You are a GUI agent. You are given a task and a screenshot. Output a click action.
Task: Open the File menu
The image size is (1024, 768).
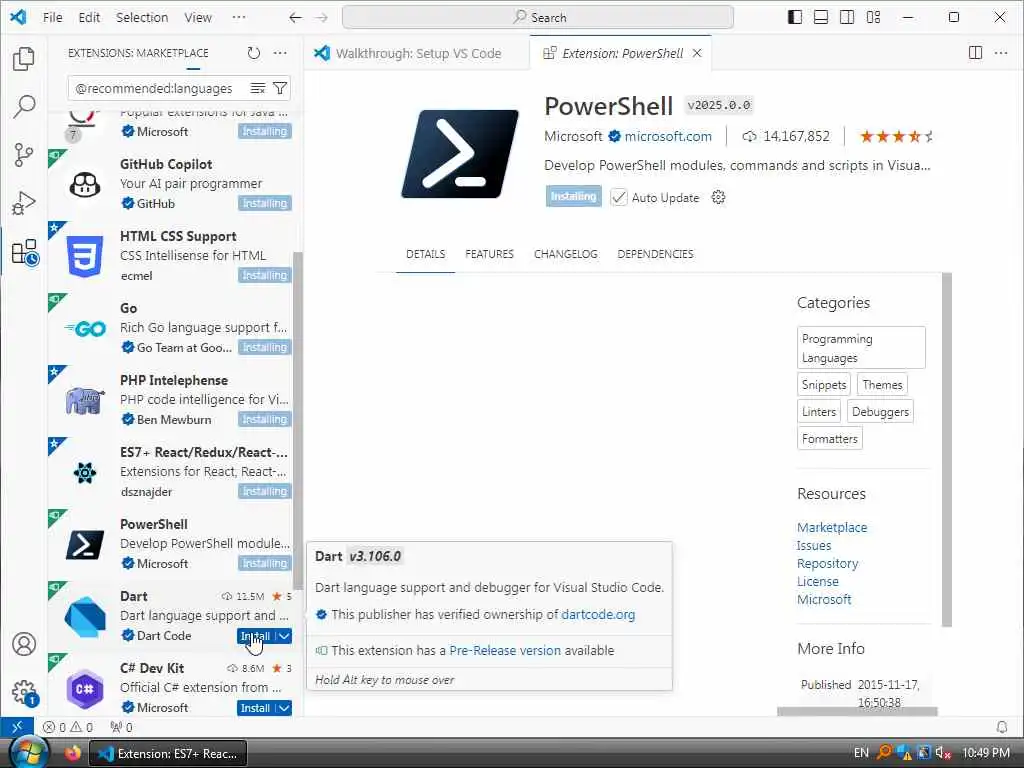(52, 18)
